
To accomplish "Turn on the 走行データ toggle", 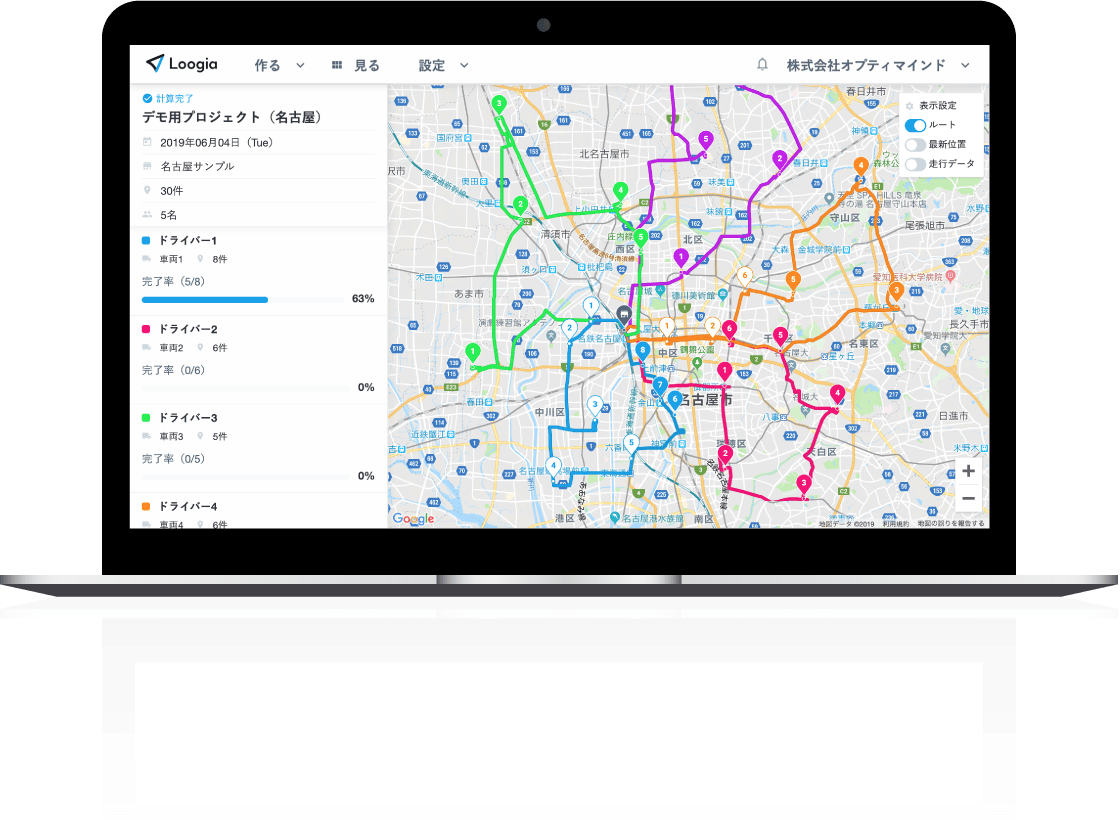I will (915, 163).
